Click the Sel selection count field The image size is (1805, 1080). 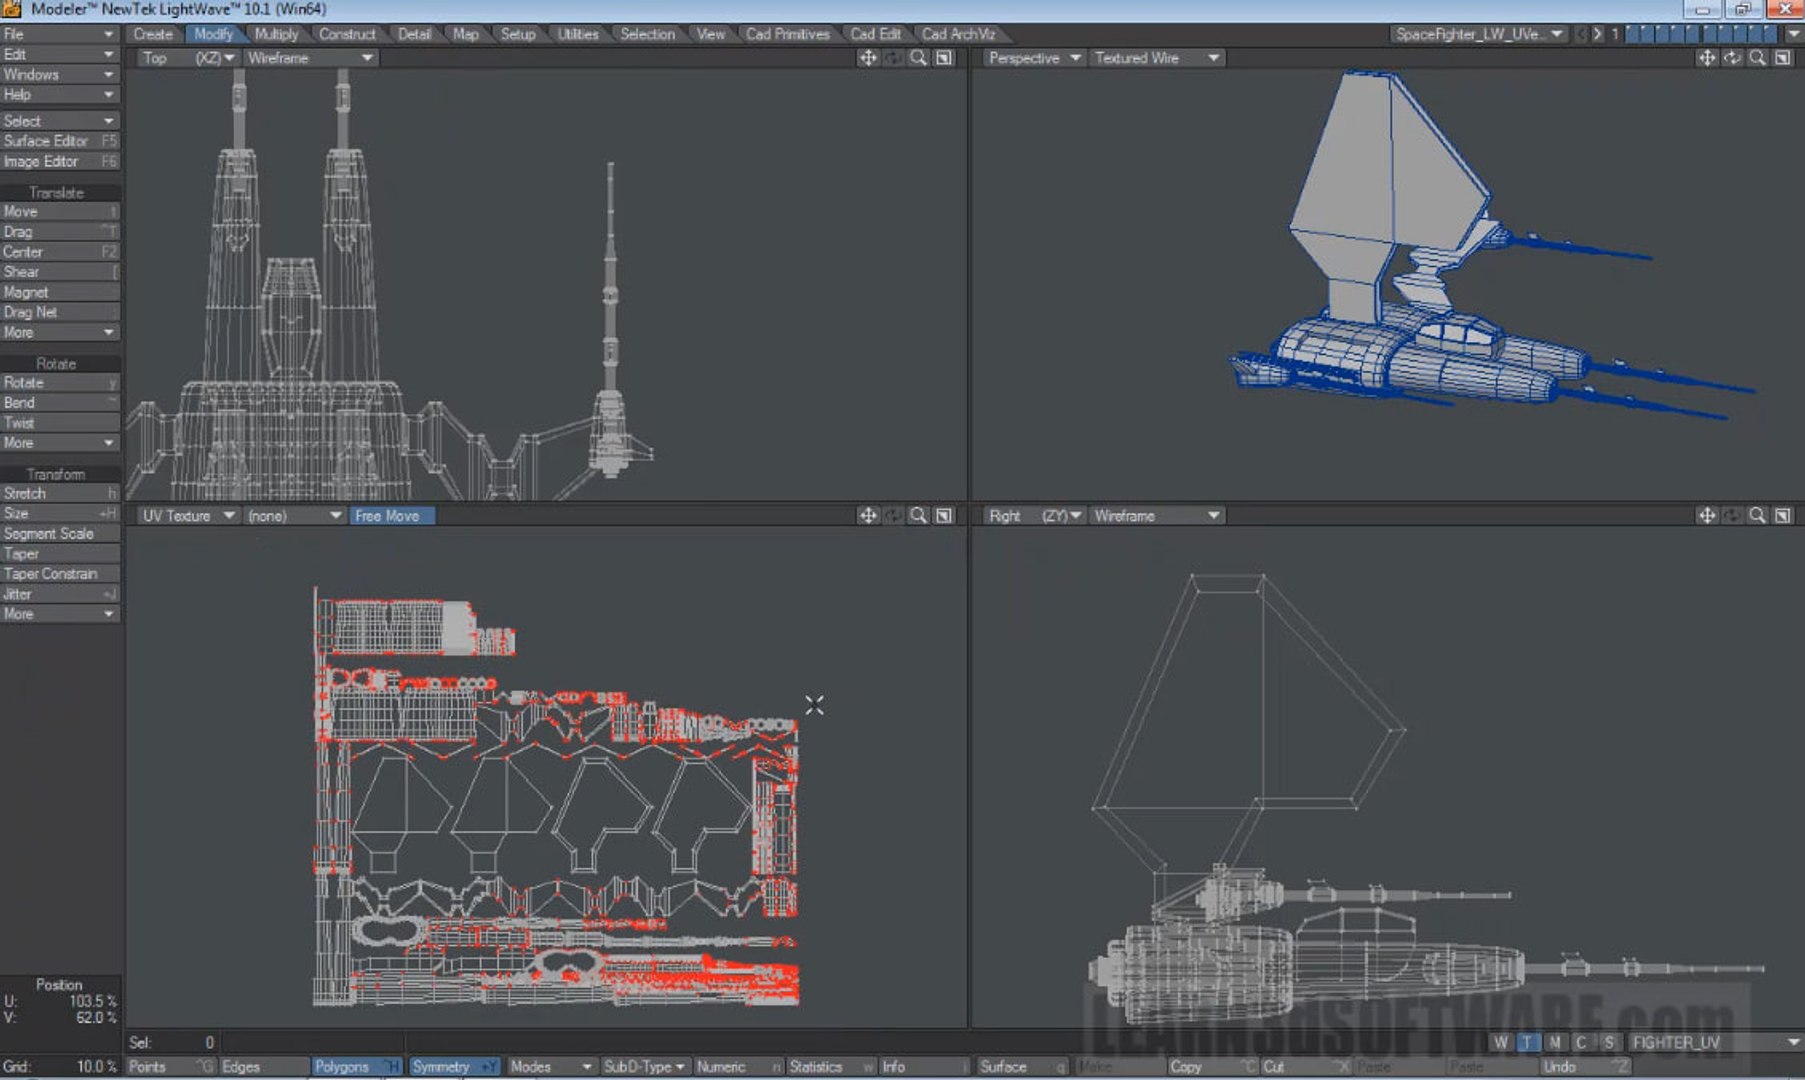(174, 1042)
